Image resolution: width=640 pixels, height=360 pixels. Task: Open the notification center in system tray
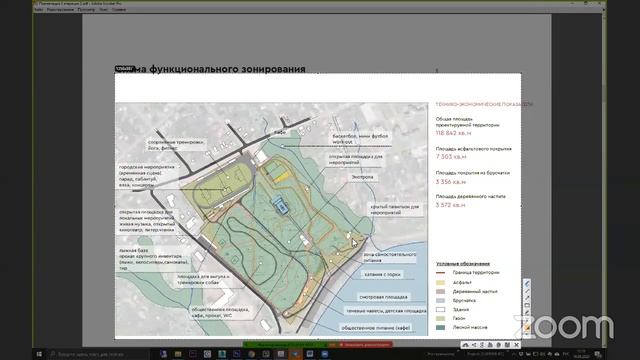tap(598, 354)
